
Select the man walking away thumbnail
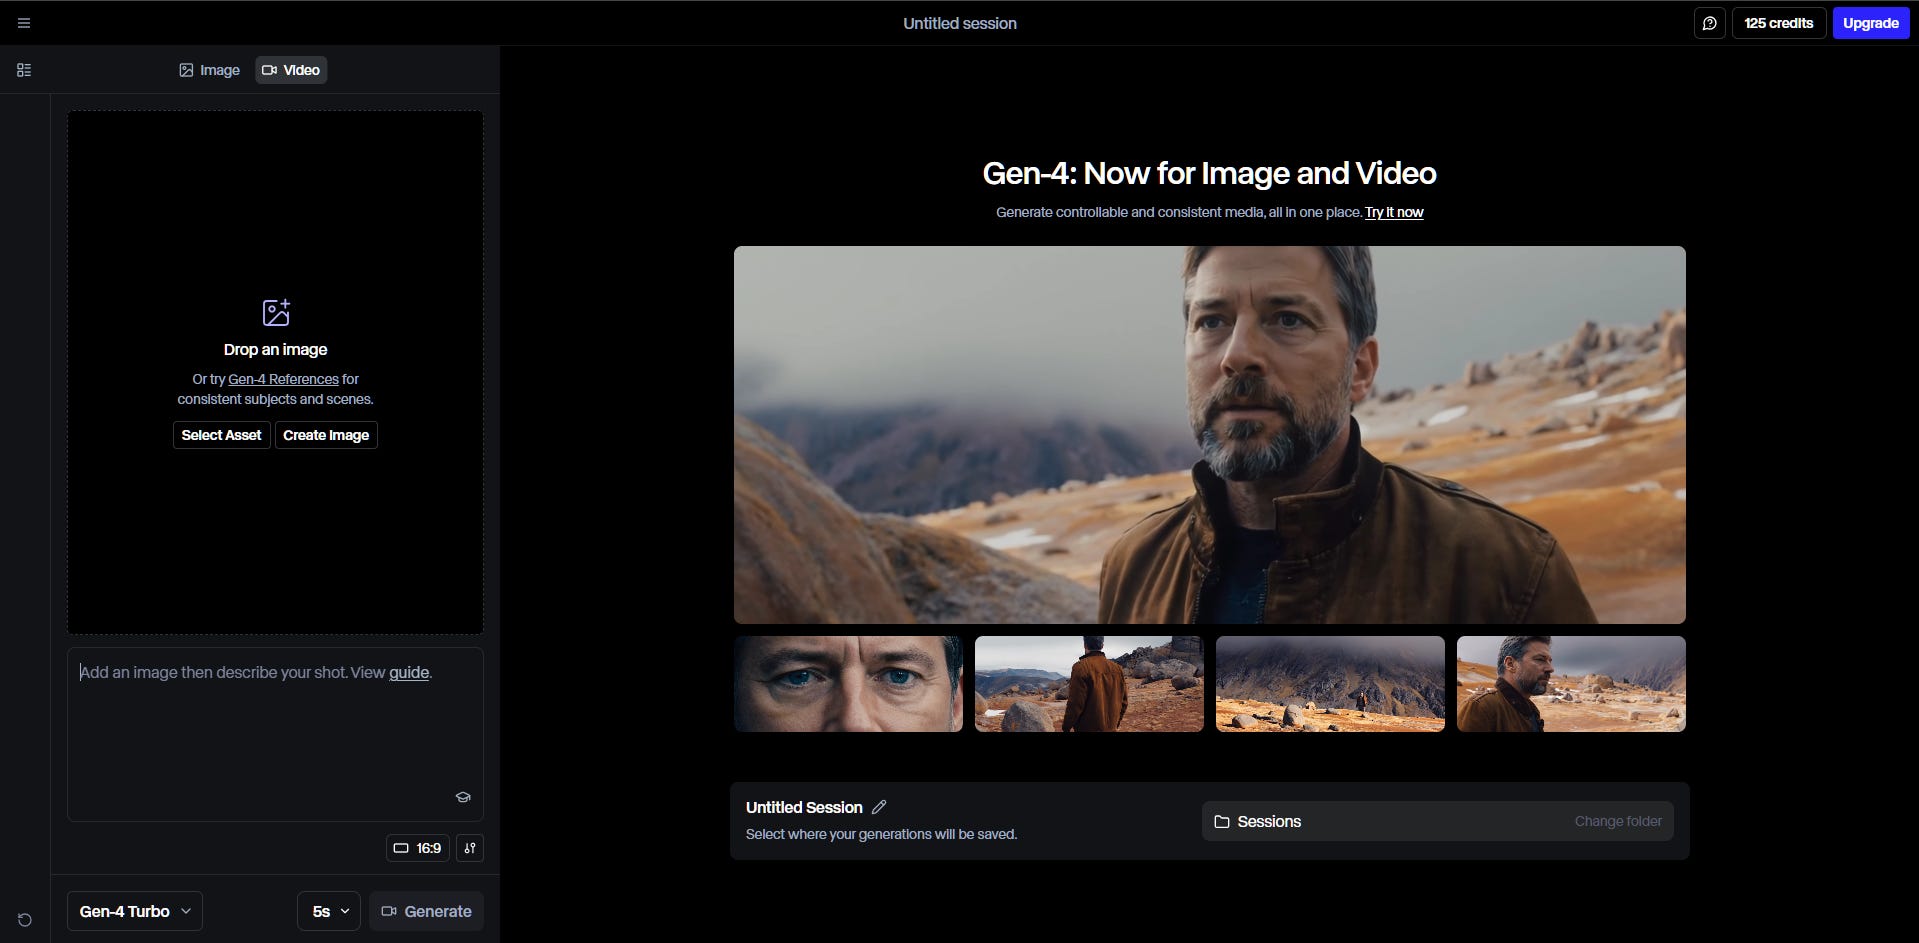[1089, 684]
